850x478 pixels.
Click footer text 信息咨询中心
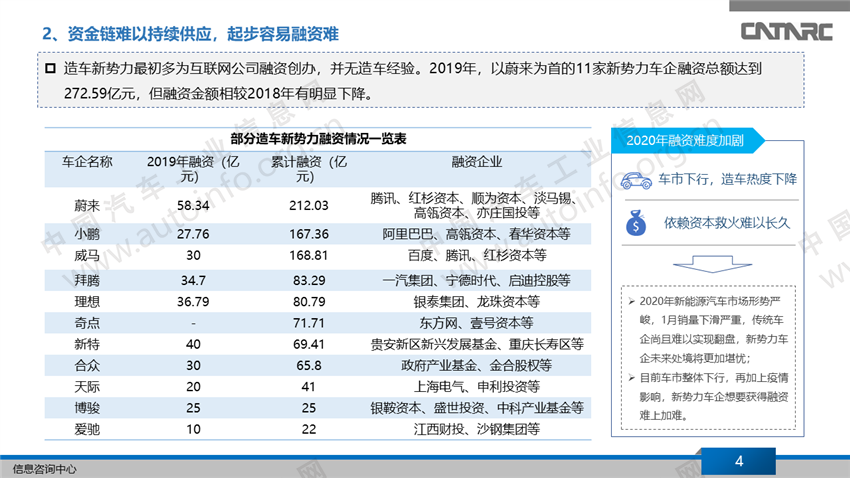44,469
